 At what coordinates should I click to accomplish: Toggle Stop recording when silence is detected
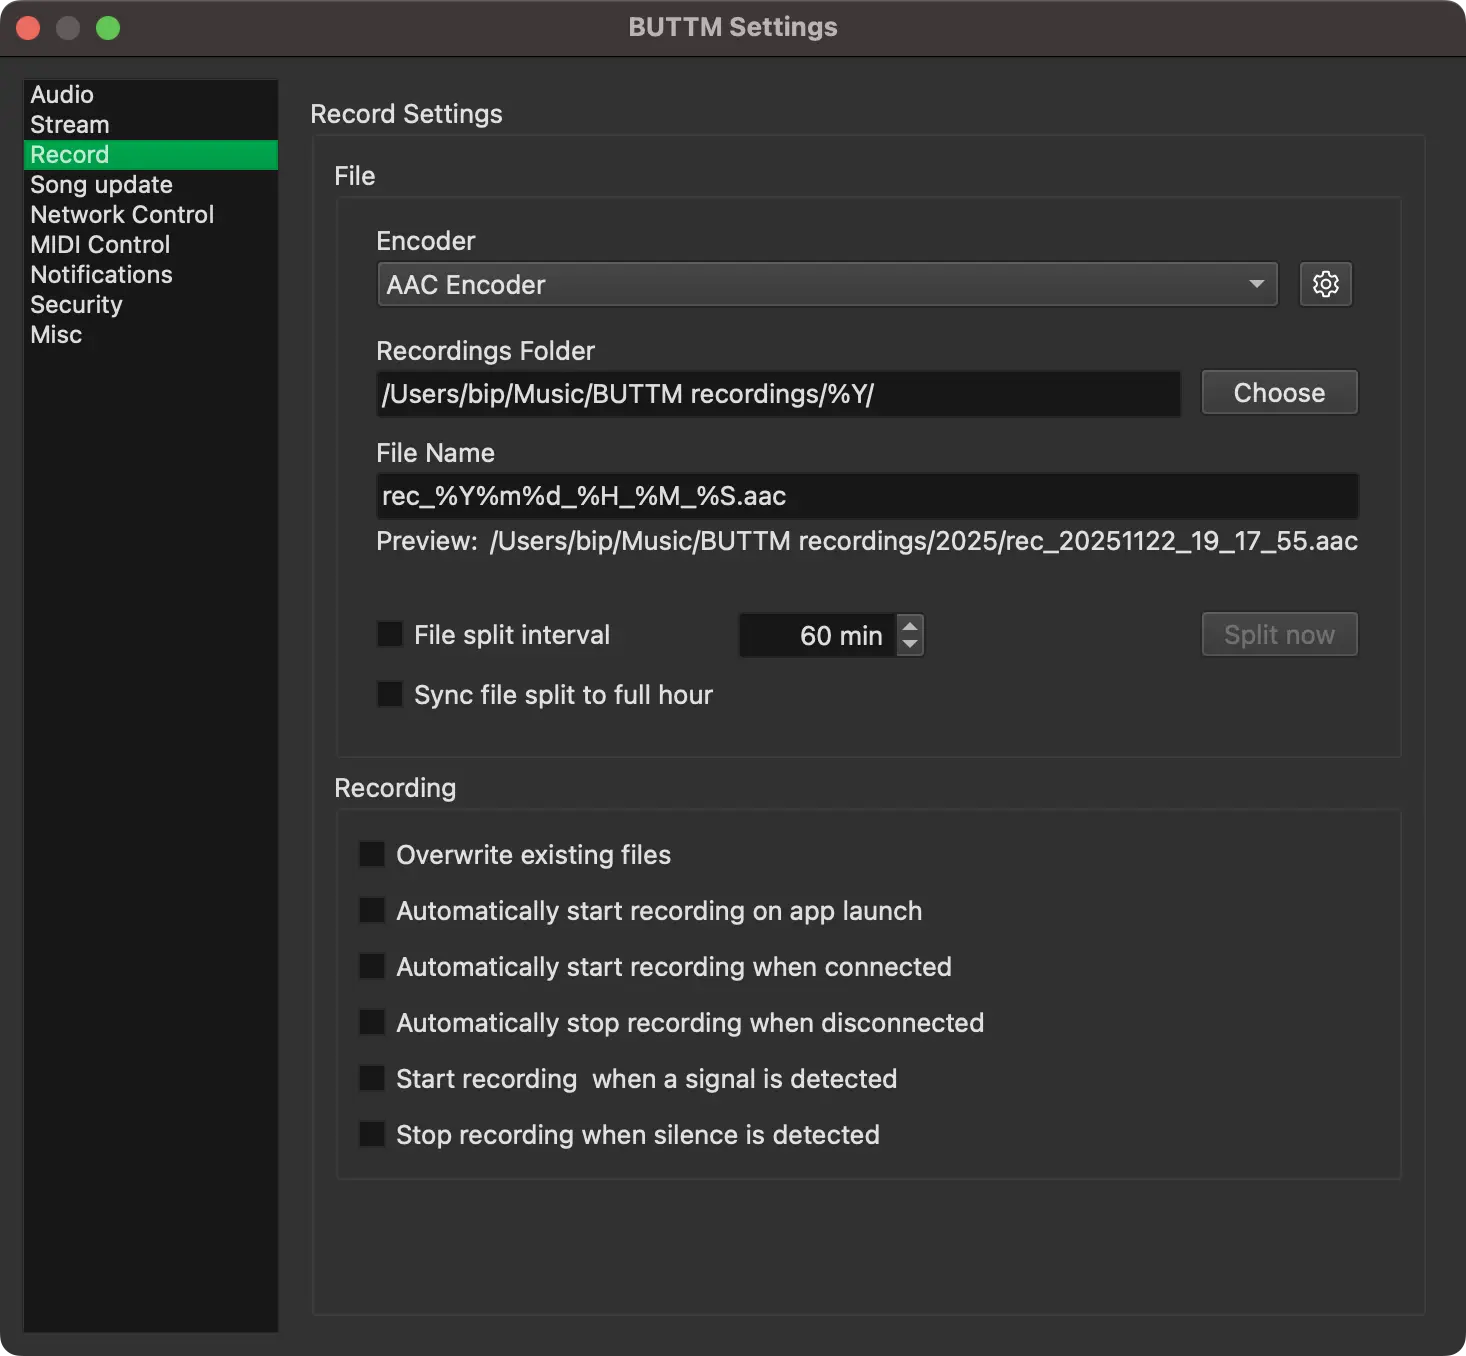click(372, 1135)
